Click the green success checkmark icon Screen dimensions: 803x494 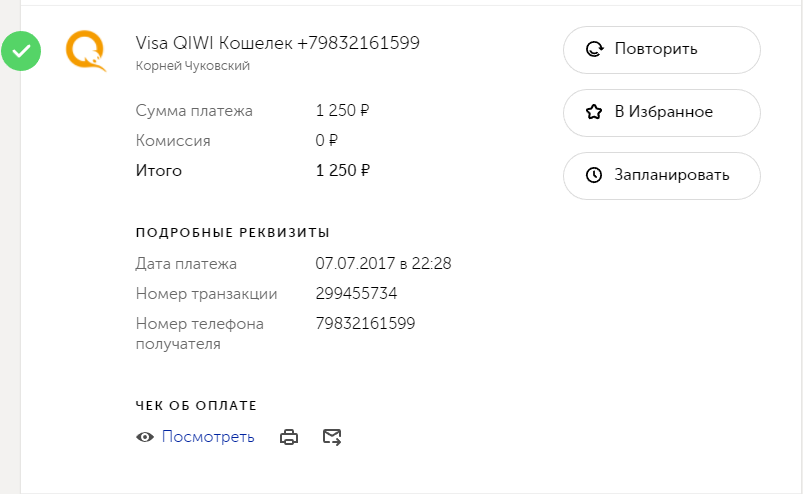[x=21, y=51]
